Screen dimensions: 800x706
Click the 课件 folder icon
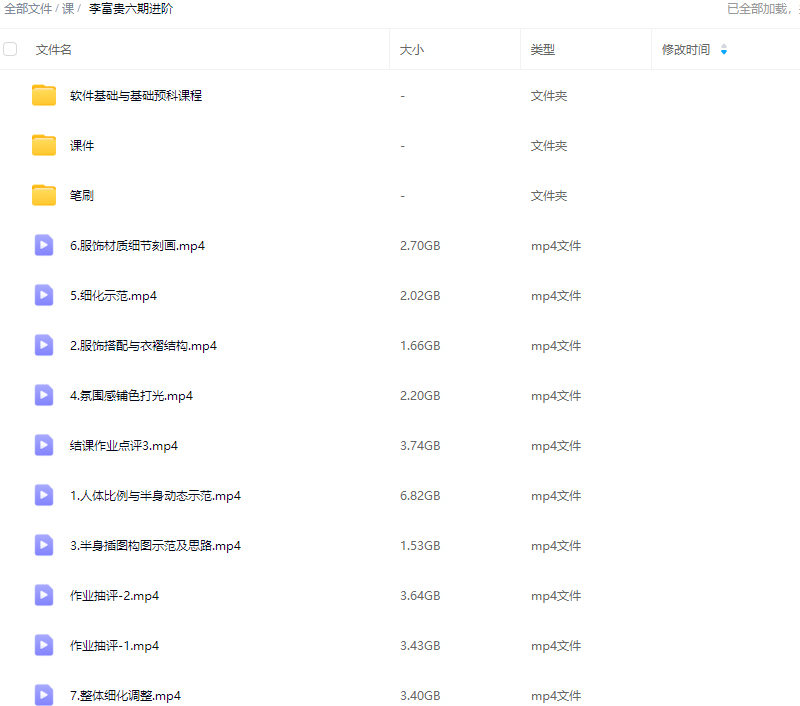click(44, 146)
